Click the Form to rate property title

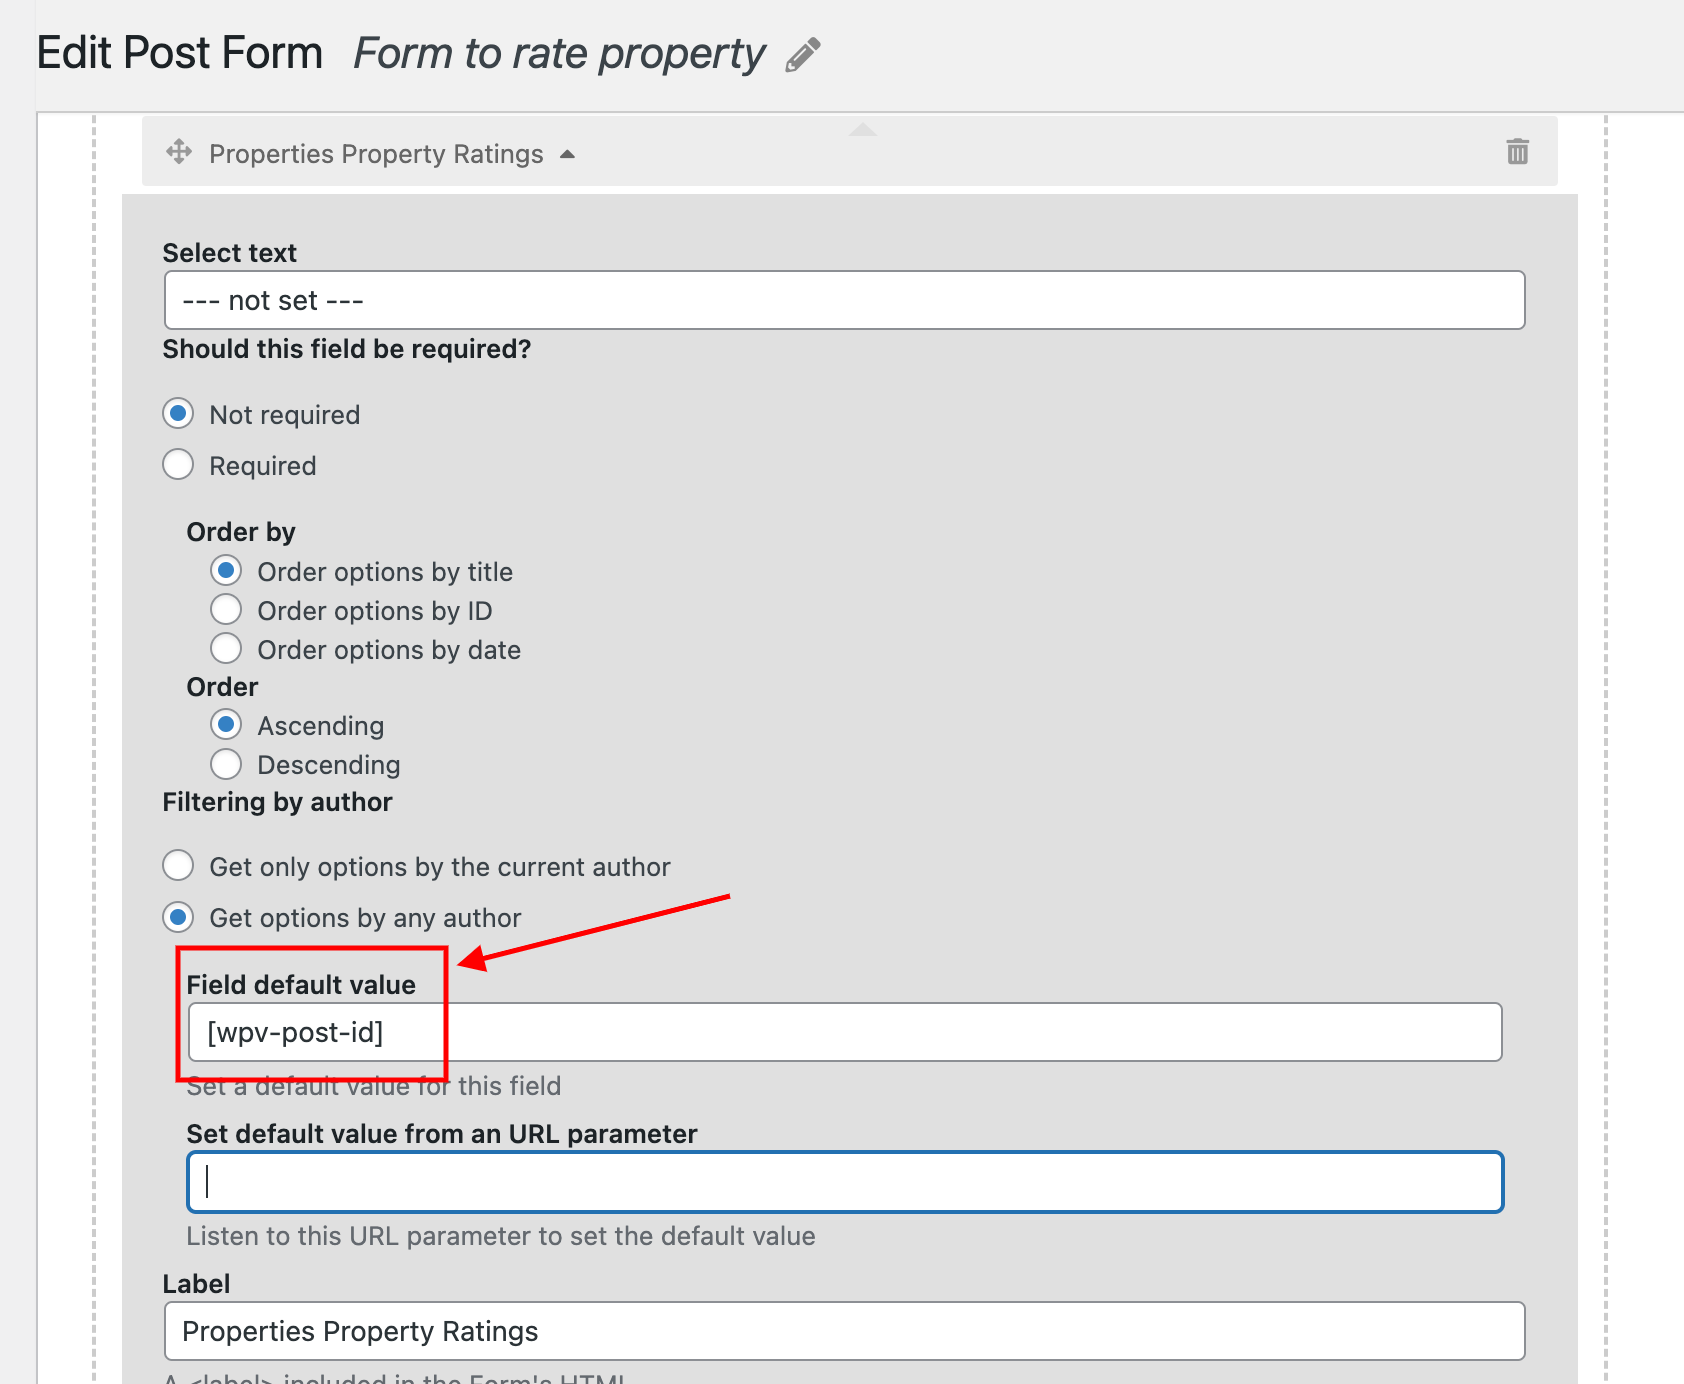pos(559,53)
